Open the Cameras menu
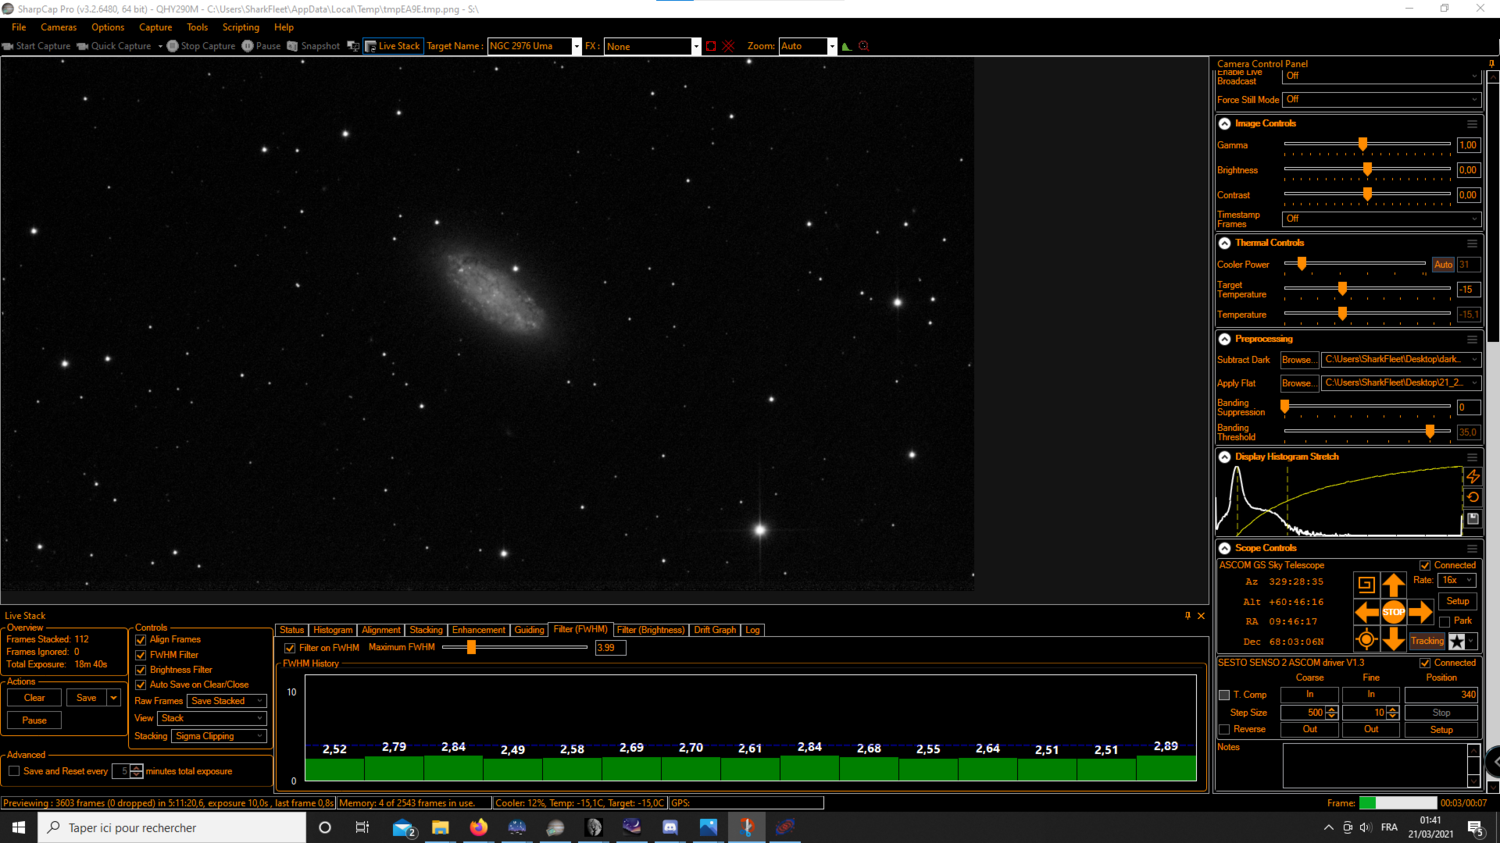1500x843 pixels. [x=58, y=27]
